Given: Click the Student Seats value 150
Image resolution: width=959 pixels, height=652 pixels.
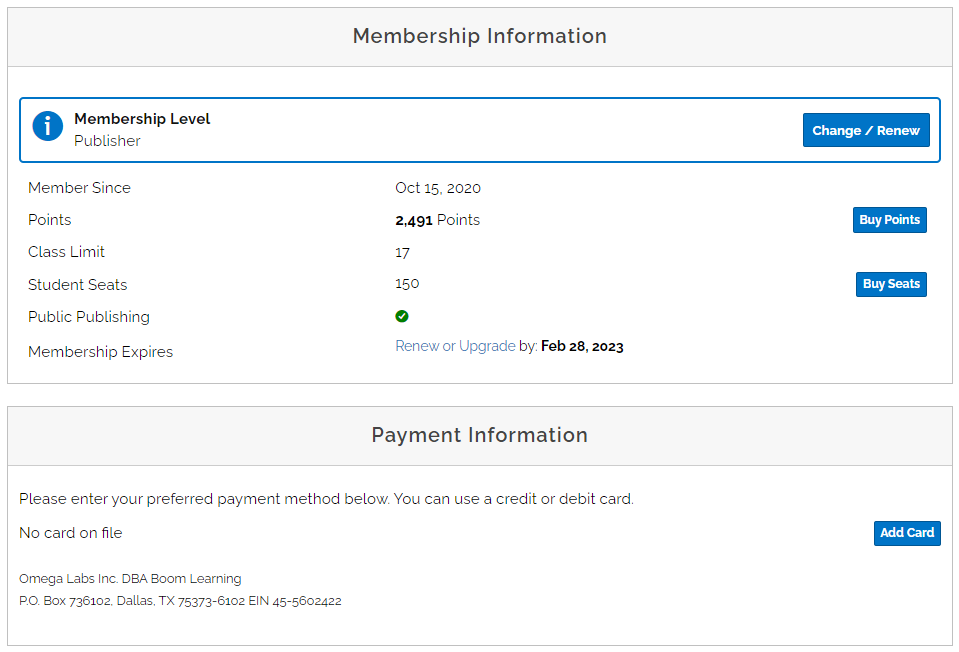Looking at the screenshot, I should 406,284.
